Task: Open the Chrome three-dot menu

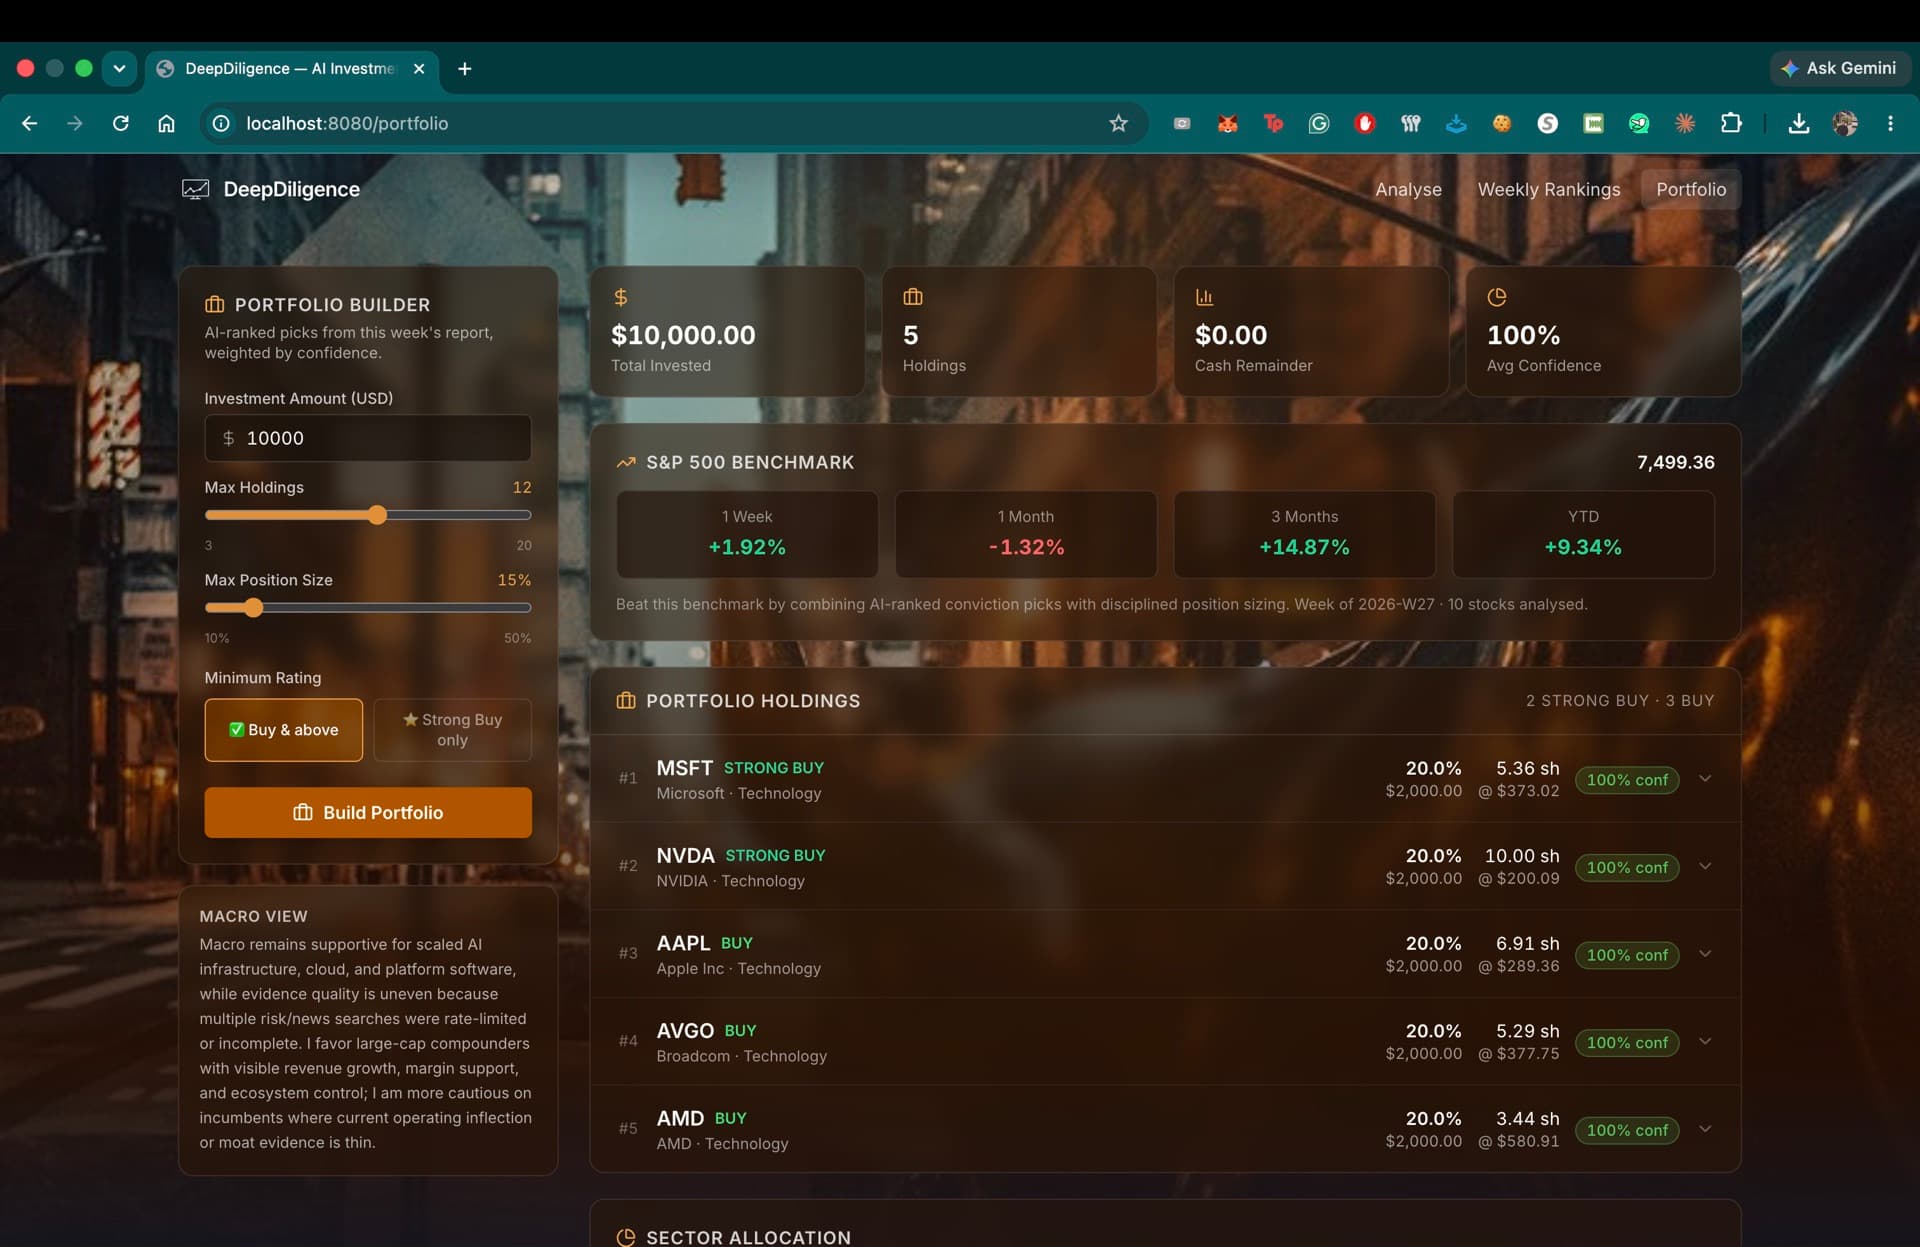Action: (x=1890, y=123)
